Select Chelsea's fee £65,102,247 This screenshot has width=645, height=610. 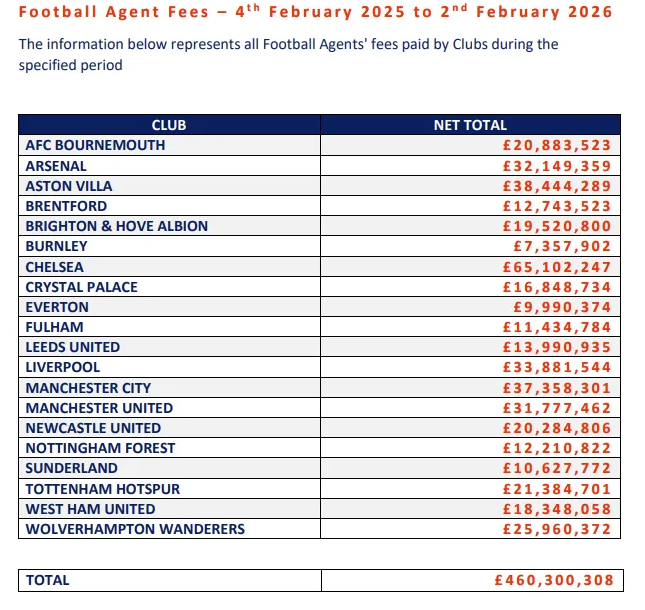coord(557,267)
